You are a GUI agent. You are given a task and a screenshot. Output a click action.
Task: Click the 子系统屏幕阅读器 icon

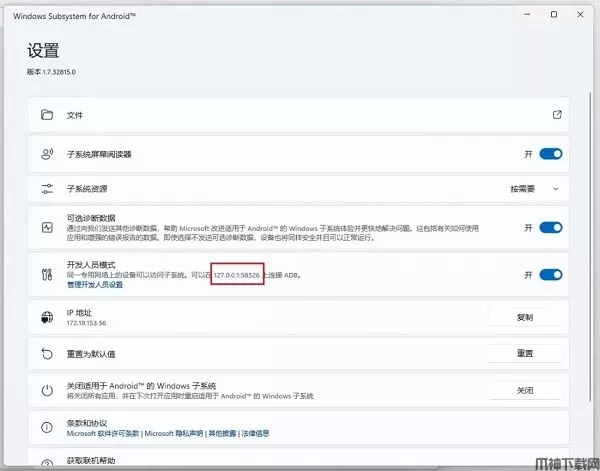(x=47, y=154)
